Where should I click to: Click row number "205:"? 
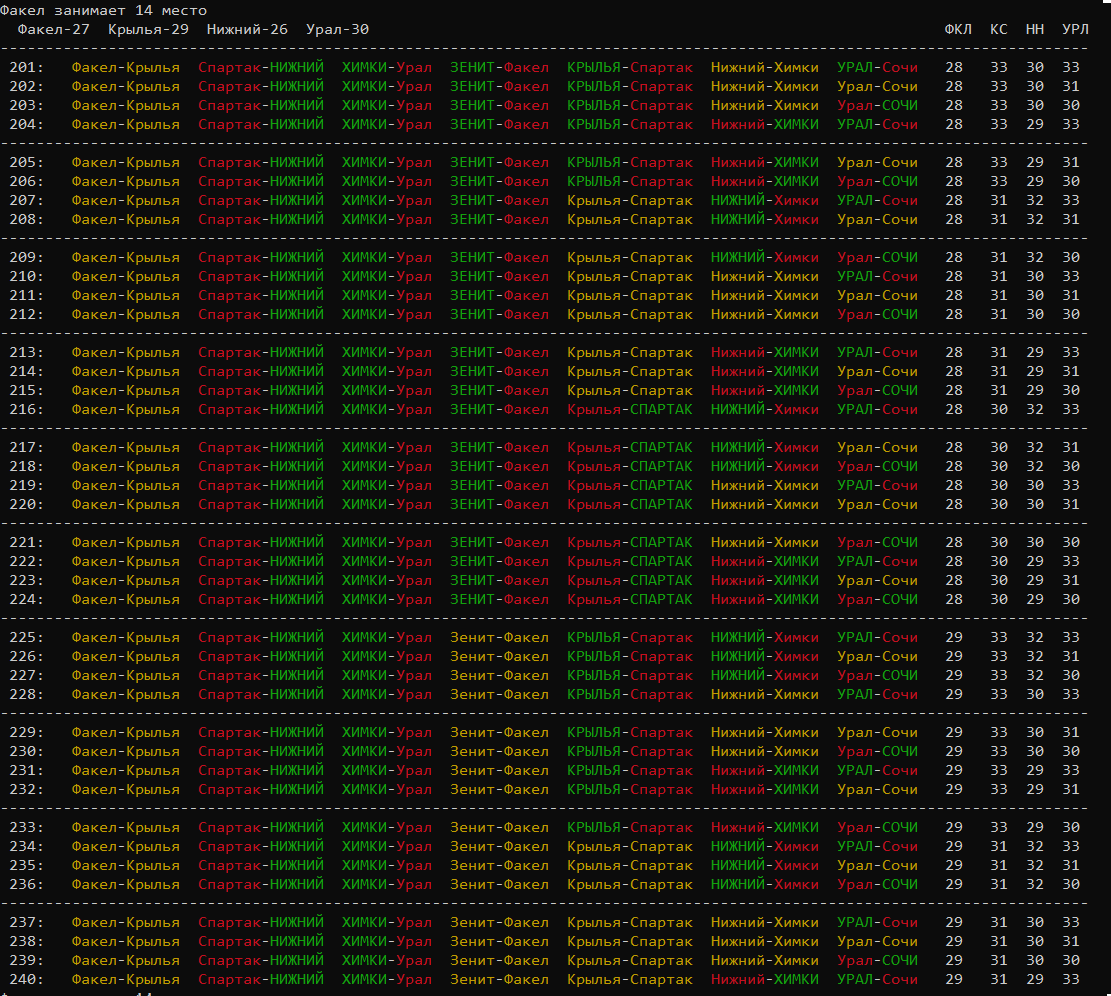pyautogui.click(x=27, y=162)
